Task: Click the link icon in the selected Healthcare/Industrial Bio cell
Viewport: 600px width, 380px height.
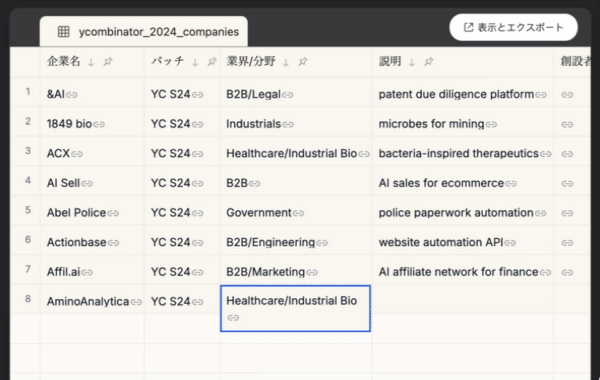Action: (x=233, y=318)
